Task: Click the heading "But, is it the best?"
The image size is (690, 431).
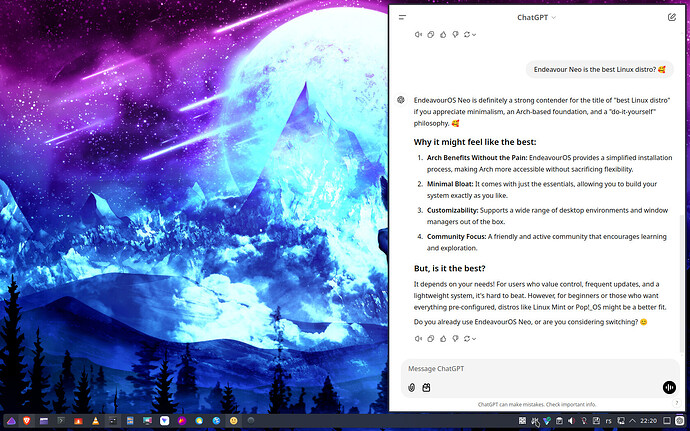Action: [x=449, y=269]
